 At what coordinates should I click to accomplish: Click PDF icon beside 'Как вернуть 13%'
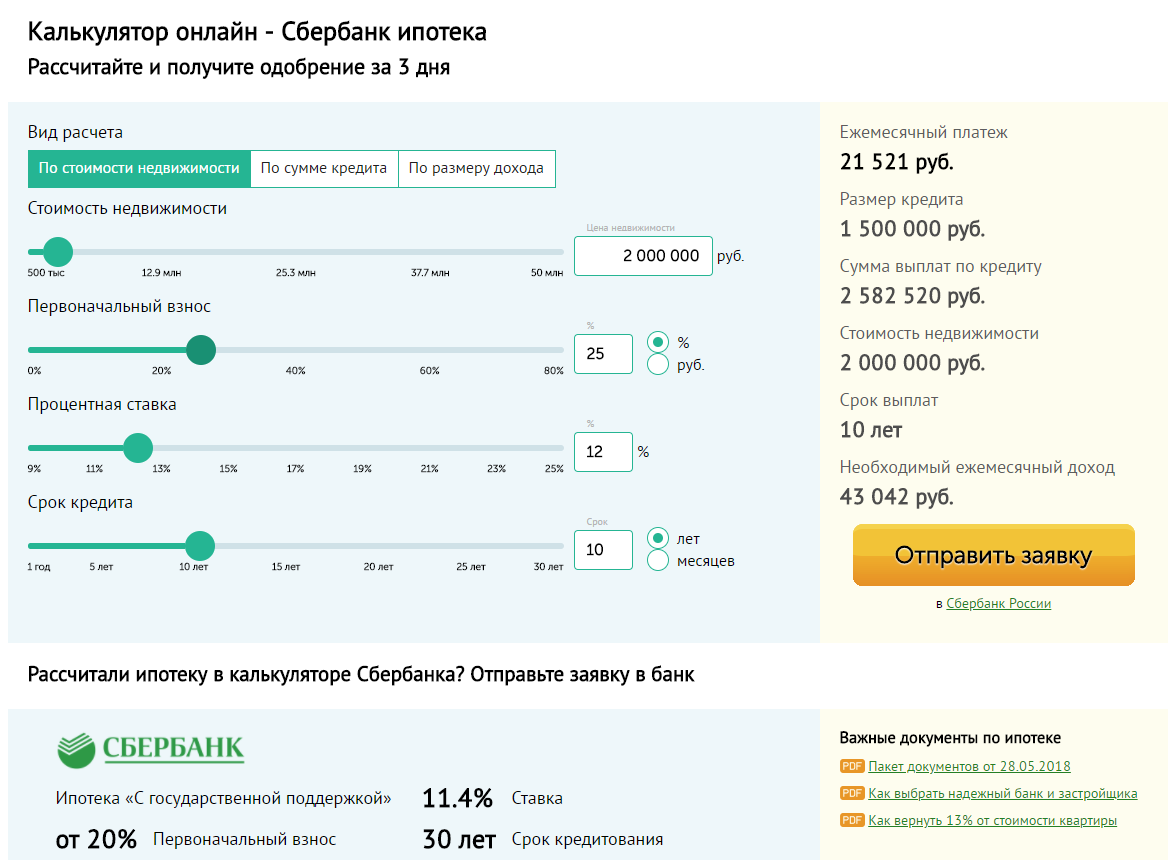[x=852, y=820]
